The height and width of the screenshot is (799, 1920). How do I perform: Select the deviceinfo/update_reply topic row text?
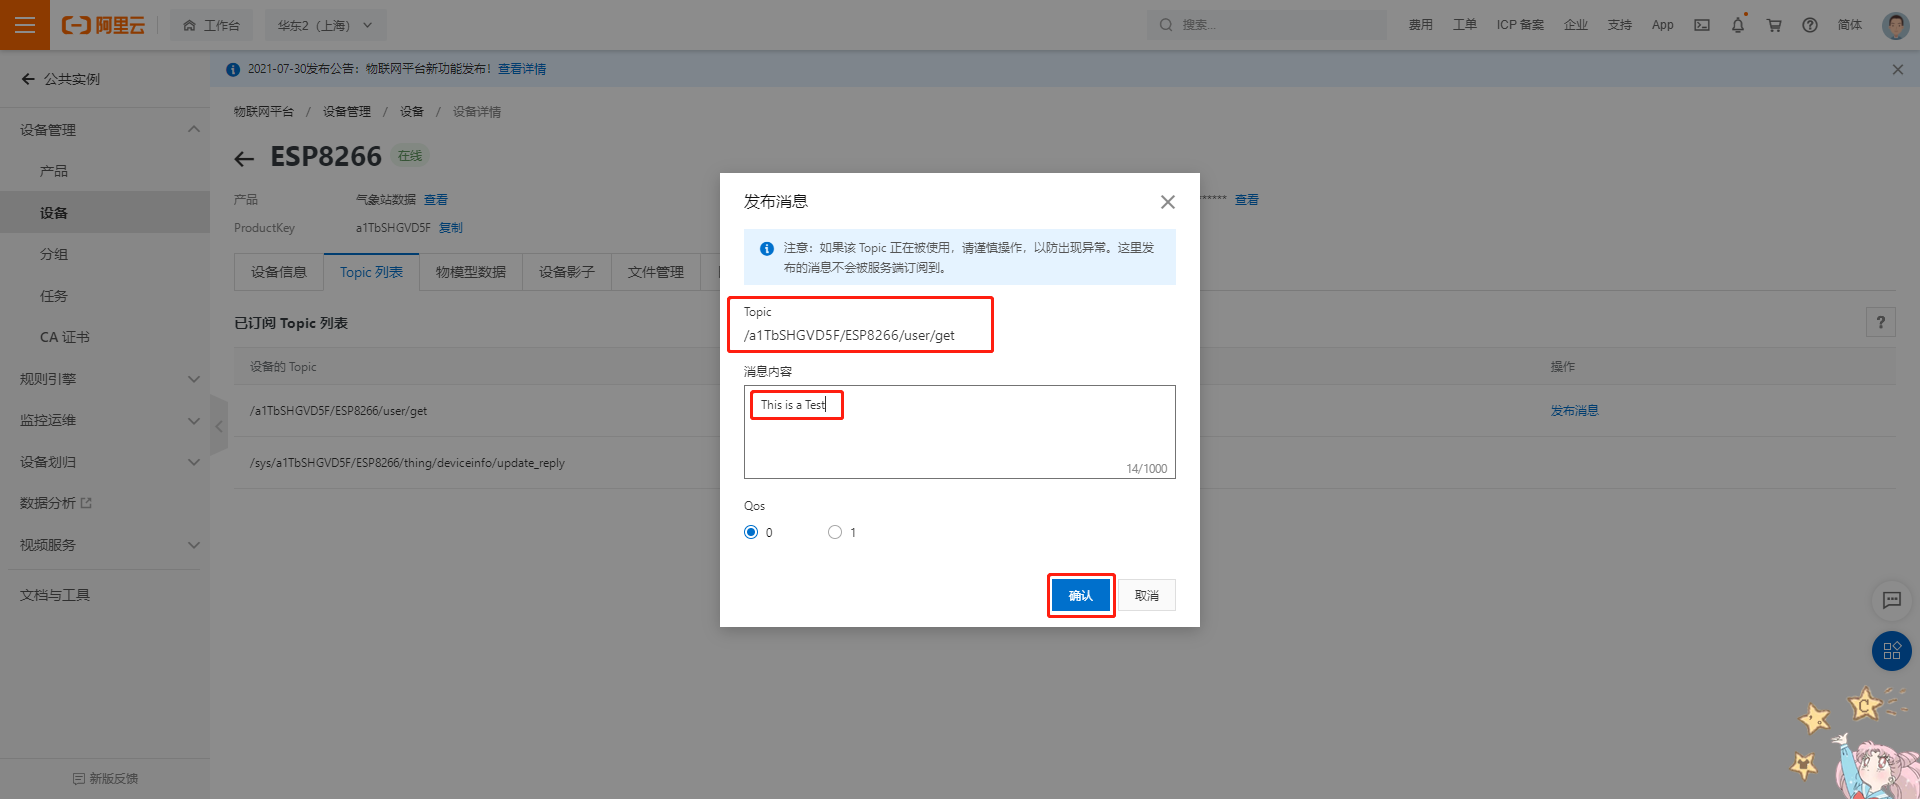coord(407,463)
